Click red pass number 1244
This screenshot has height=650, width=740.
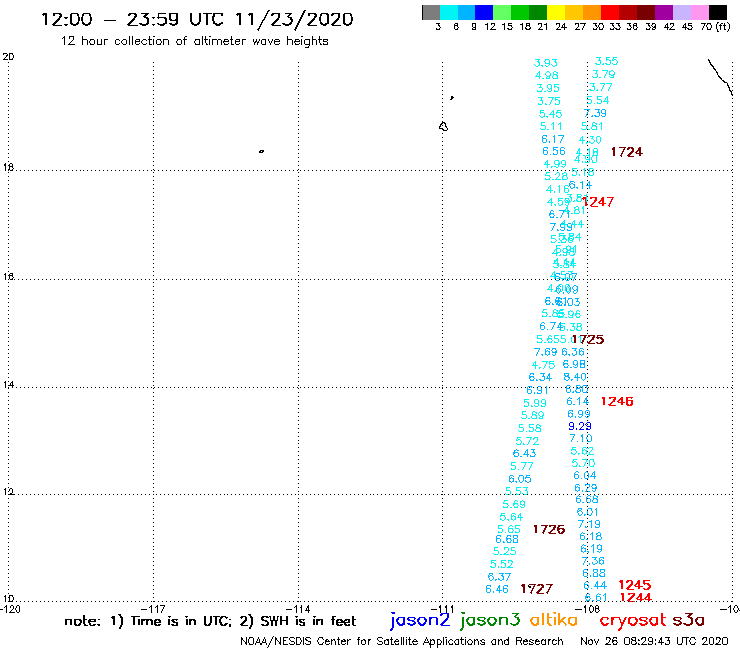[636, 598]
